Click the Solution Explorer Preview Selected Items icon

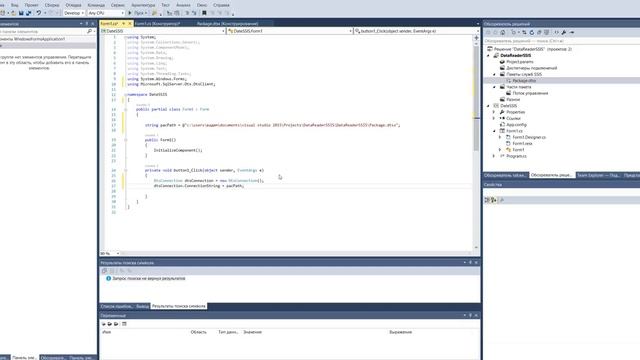[571, 32]
